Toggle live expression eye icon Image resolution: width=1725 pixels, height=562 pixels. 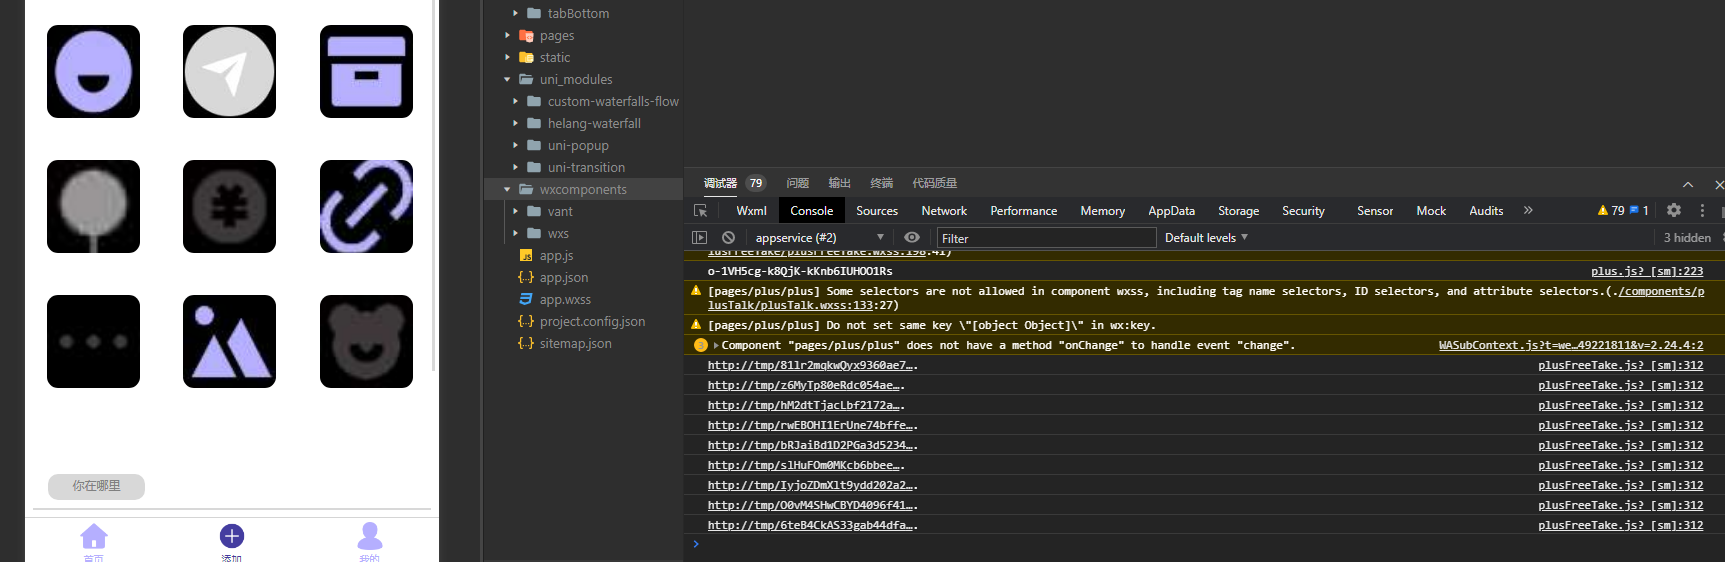pyautogui.click(x=912, y=237)
